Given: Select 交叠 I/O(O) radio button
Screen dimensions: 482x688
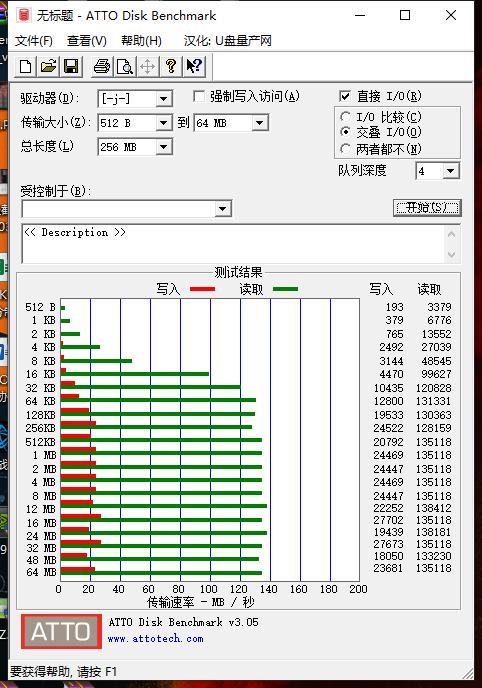Looking at the screenshot, I should 346,132.
